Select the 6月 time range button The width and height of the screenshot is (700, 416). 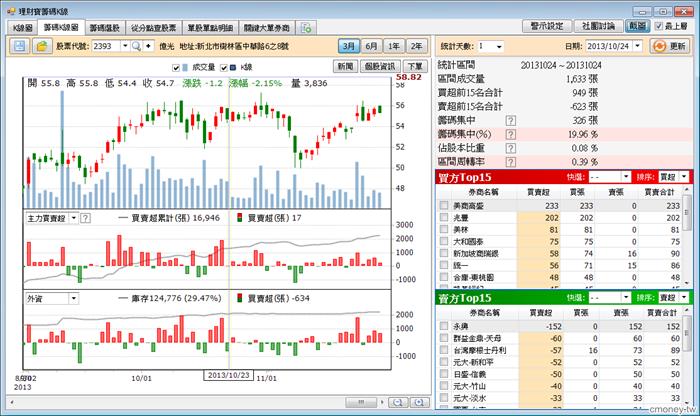(372, 47)
